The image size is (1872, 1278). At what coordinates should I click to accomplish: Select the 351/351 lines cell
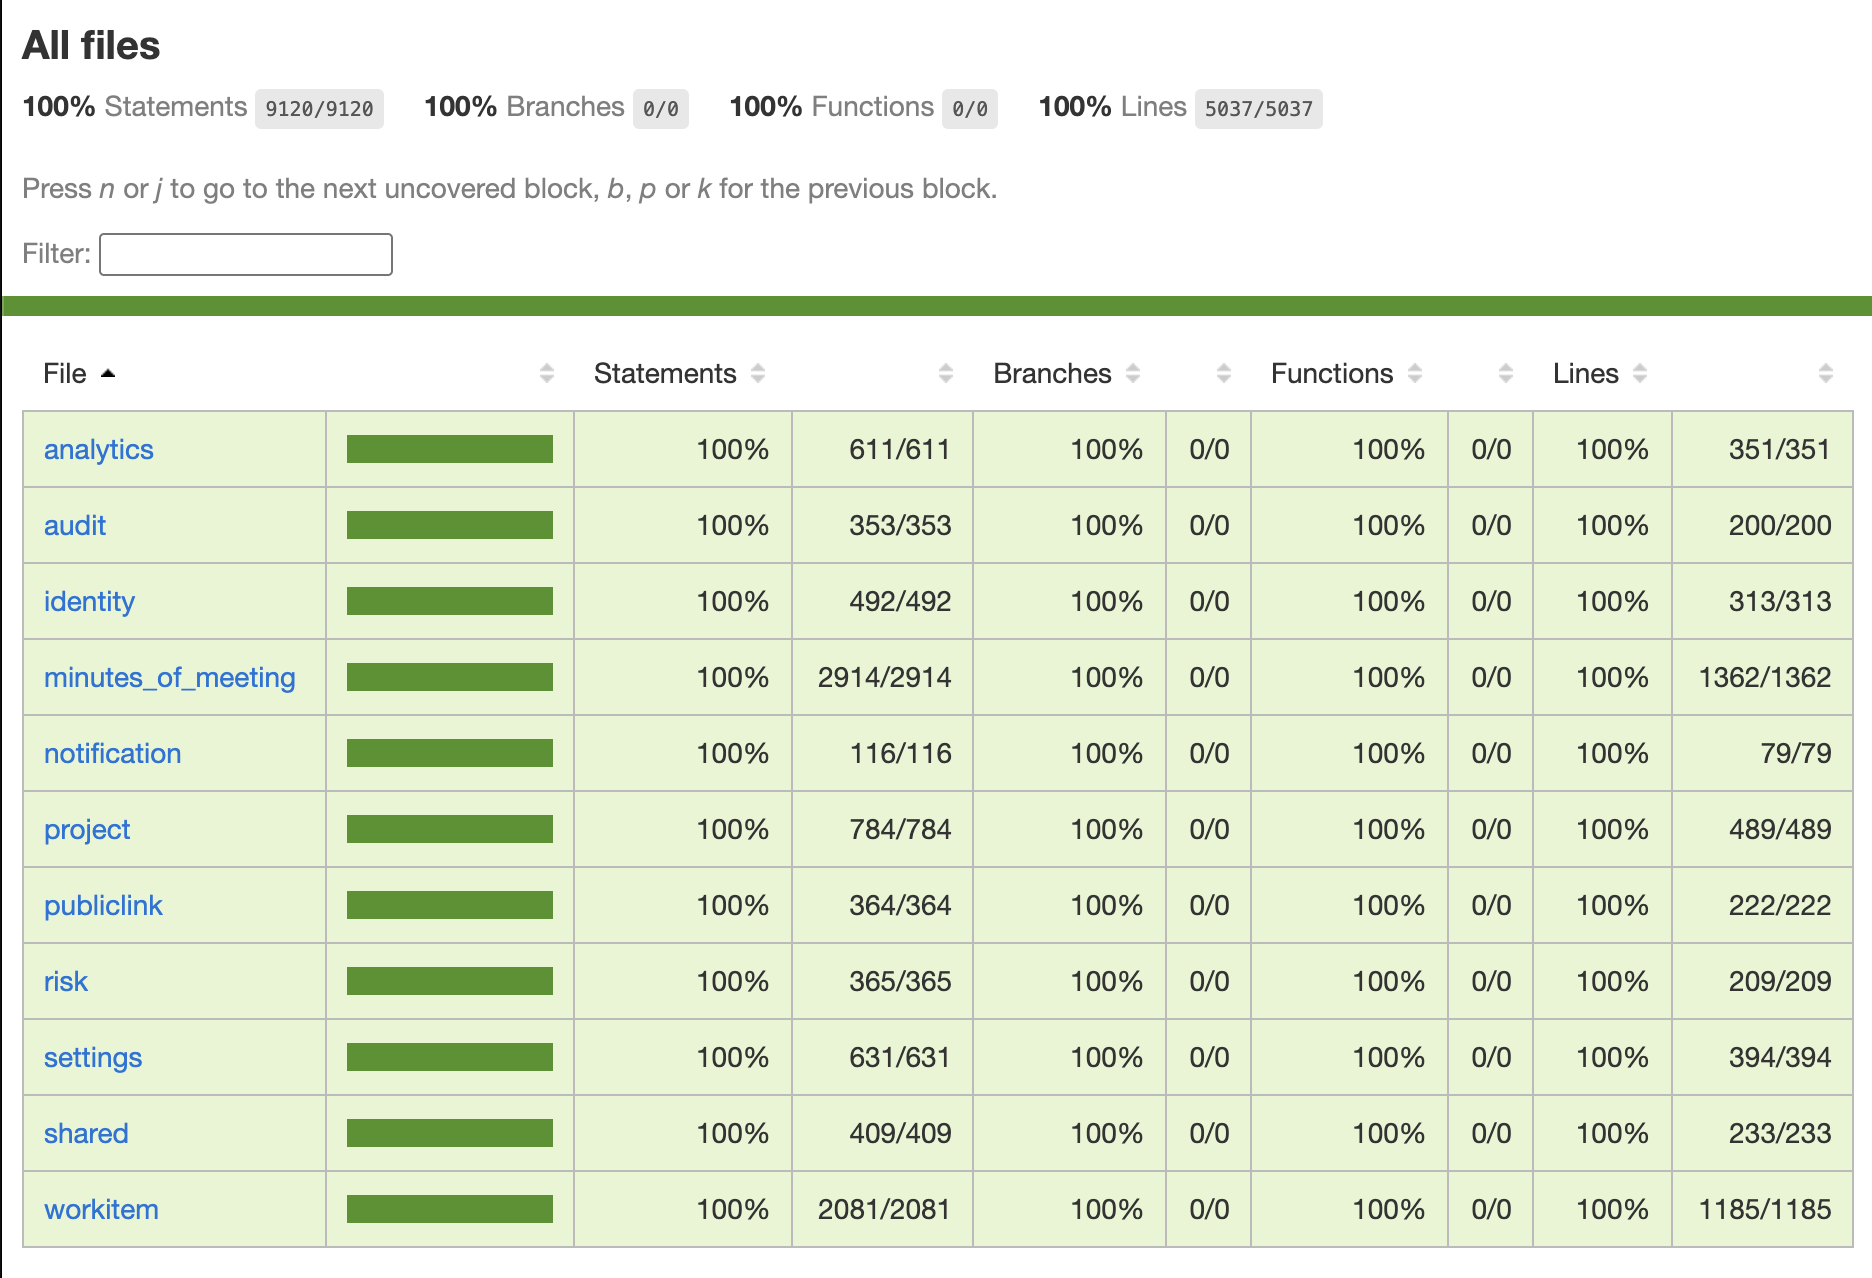1763,450
